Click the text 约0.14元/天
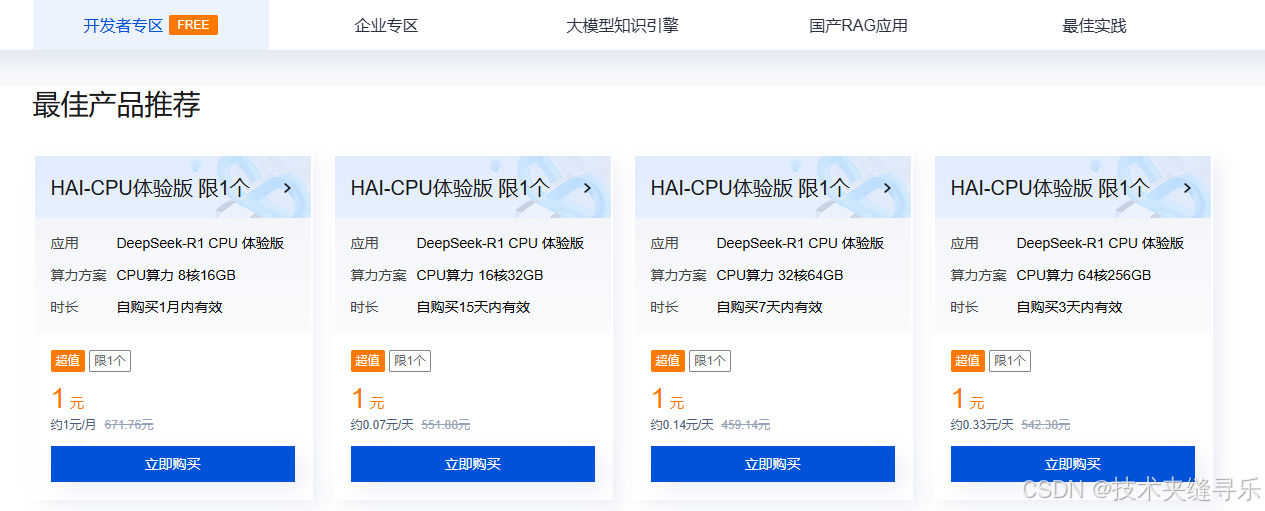This screenshot has width=1265, height=511. pyautogui.click(x=682, y=425)
